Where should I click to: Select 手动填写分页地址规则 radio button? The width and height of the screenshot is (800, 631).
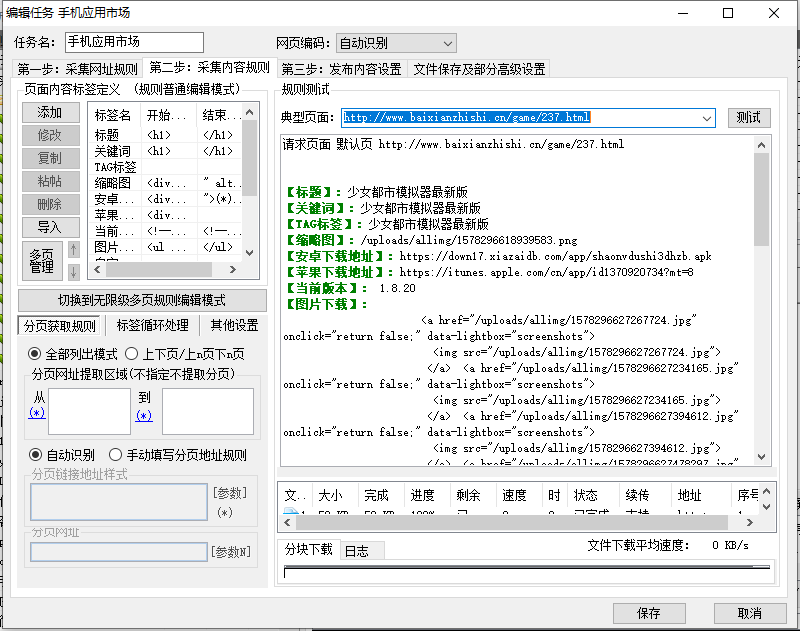point(178,455)
